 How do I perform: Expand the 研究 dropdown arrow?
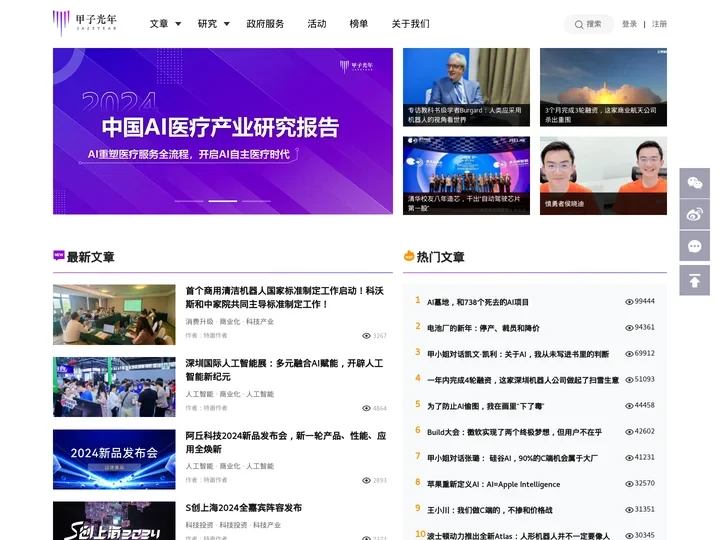226,24
